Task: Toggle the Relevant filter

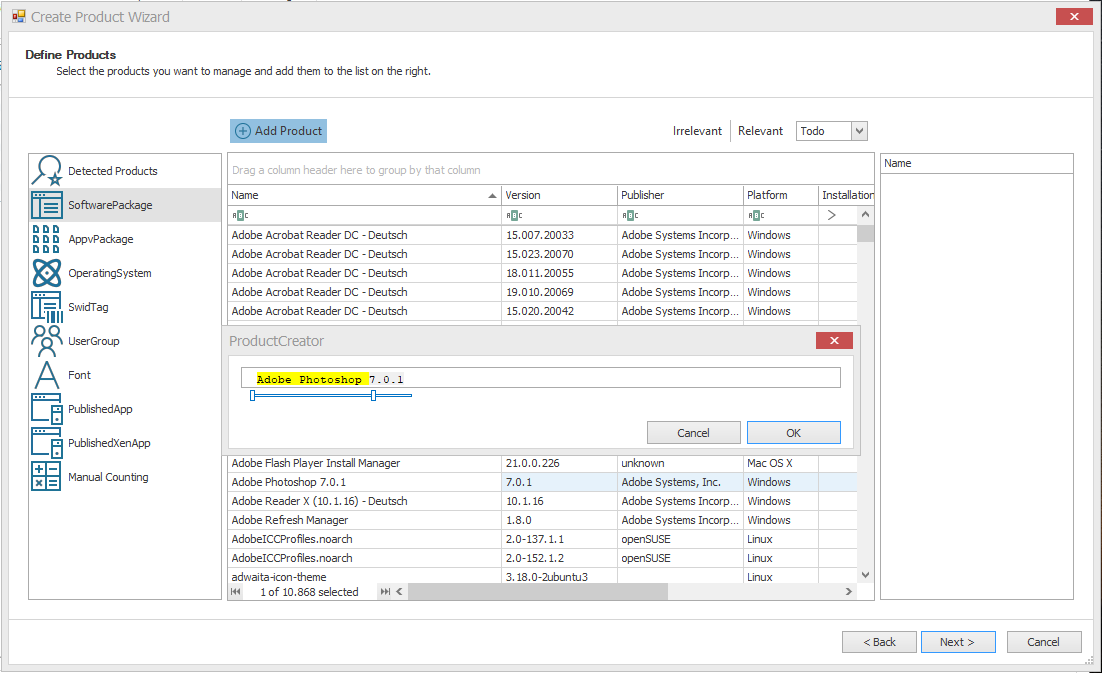Action: click(x=760, y=131)
